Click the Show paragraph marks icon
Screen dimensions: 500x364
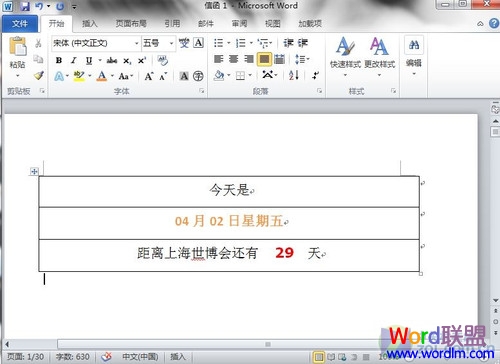coord(315,75)
